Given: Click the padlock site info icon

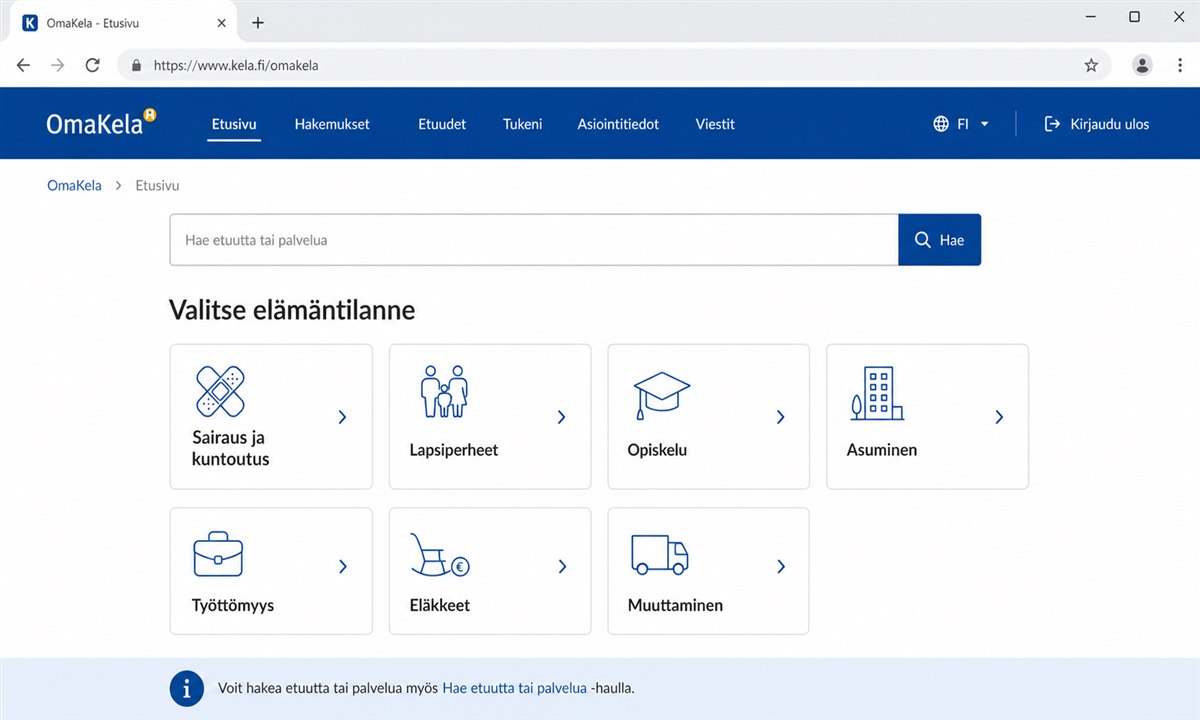Looking at the screenshot, I should click(137, 65).
